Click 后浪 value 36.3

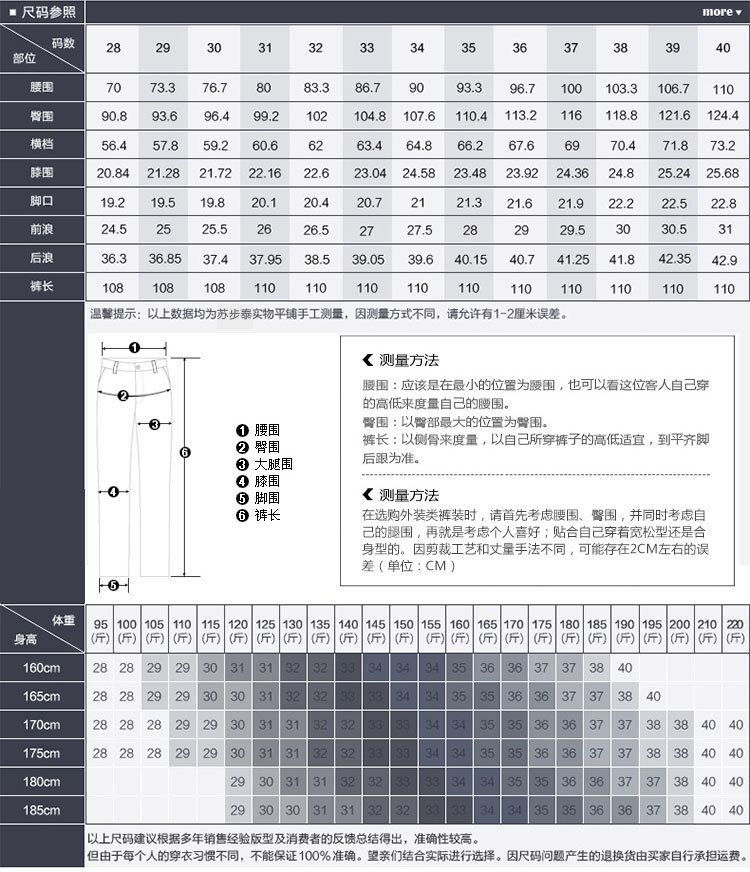(114, 259)
